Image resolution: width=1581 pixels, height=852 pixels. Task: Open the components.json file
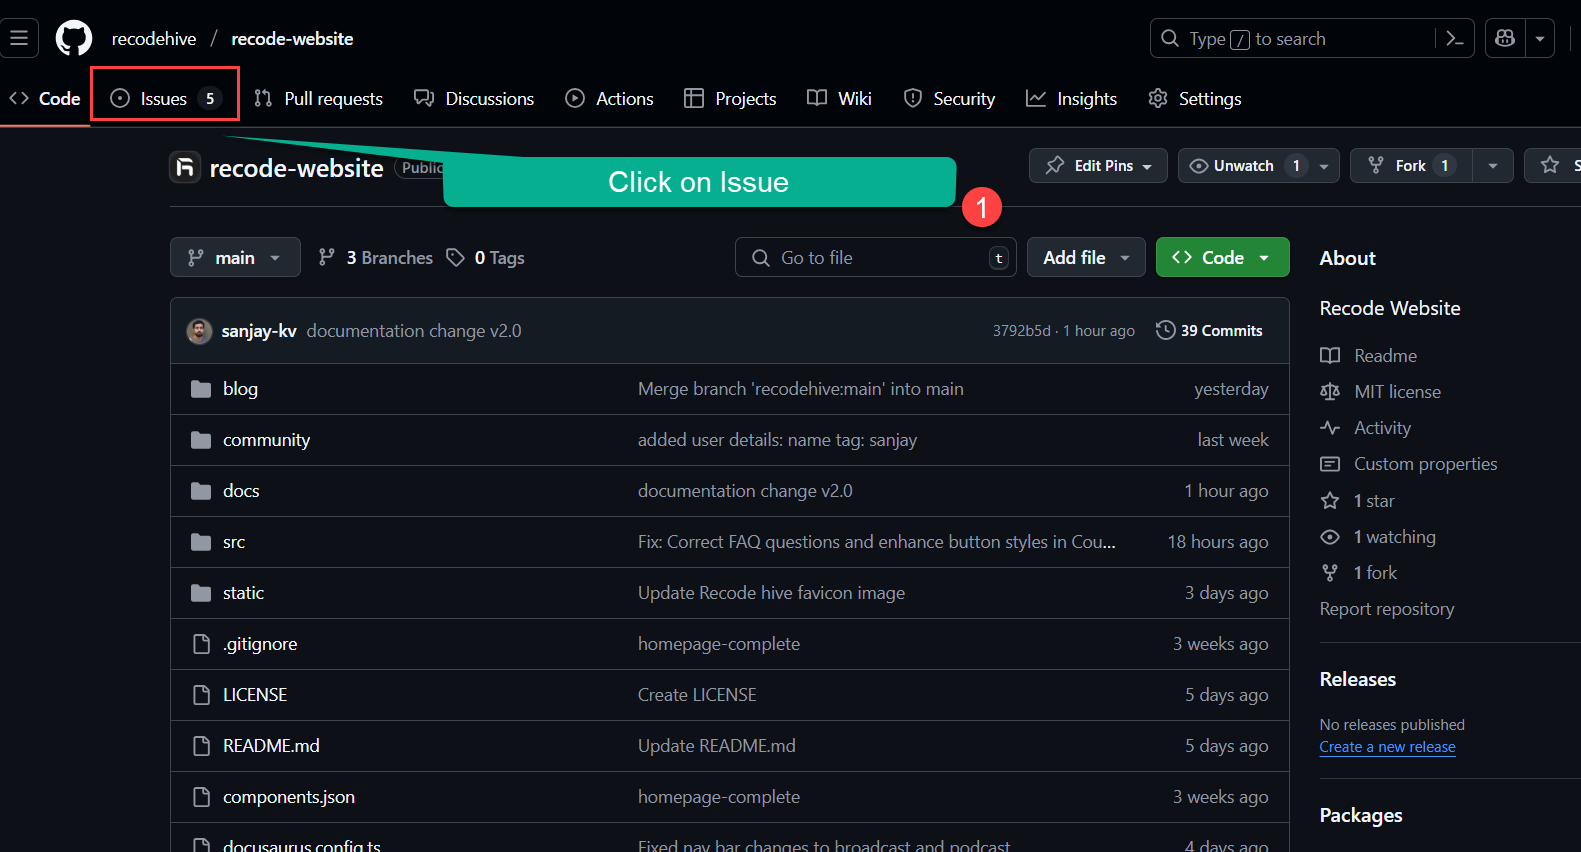pos(289,797)
